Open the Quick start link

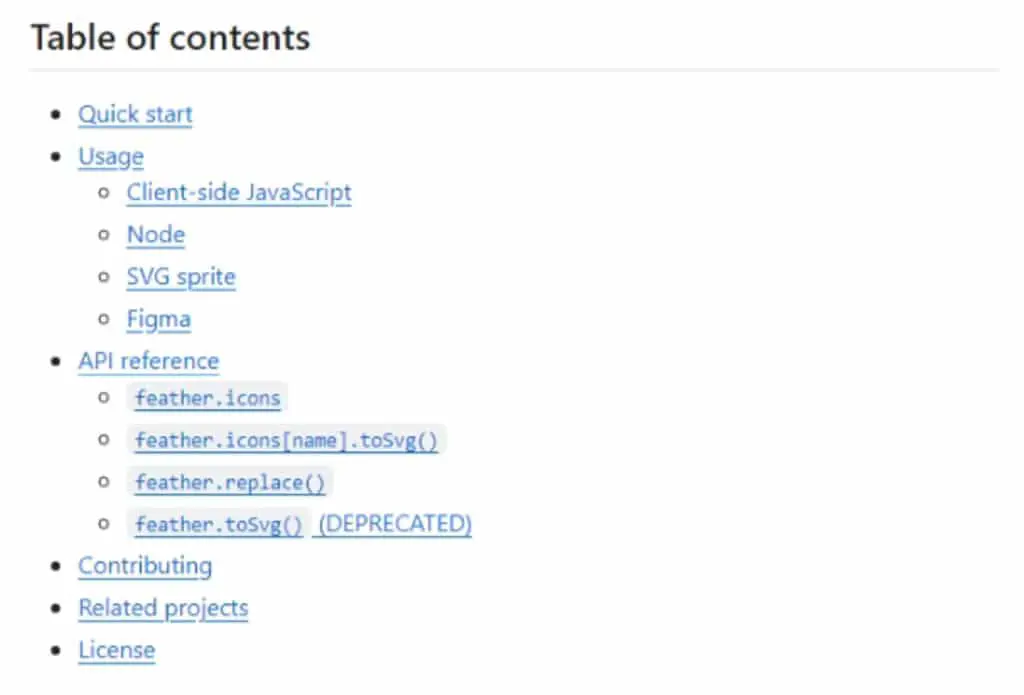point(135,114)
